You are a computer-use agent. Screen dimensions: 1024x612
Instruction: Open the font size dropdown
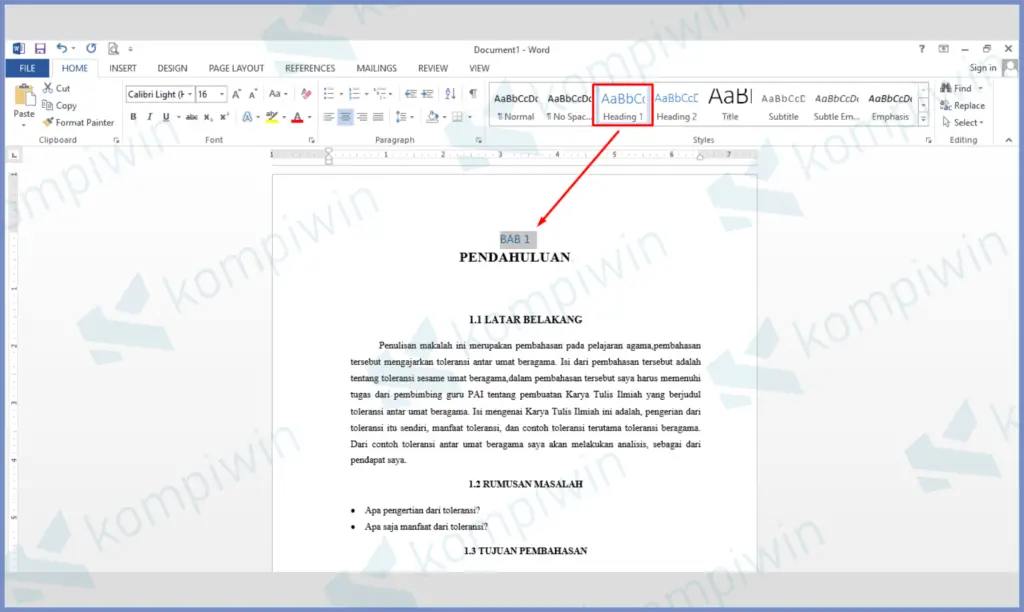(x=221, y=94)
